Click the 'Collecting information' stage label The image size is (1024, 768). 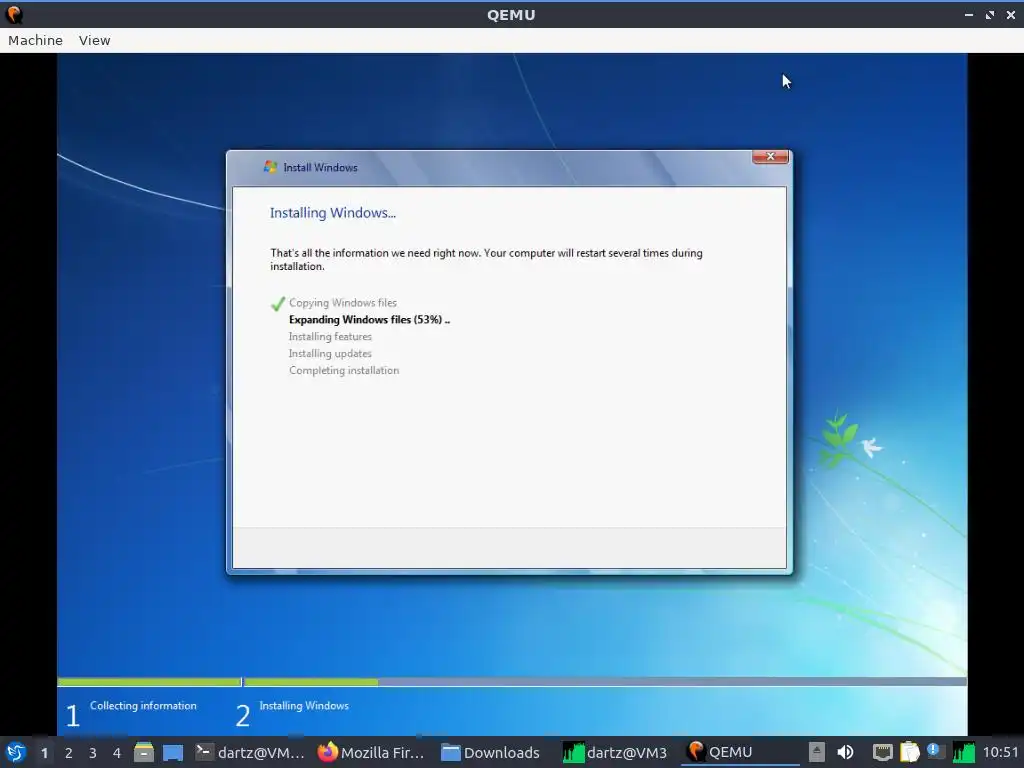click(x=143, y=706)
